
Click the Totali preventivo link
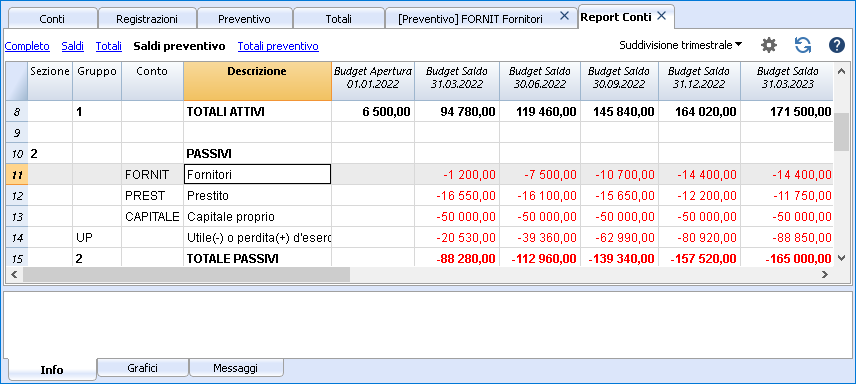(278, 46)
